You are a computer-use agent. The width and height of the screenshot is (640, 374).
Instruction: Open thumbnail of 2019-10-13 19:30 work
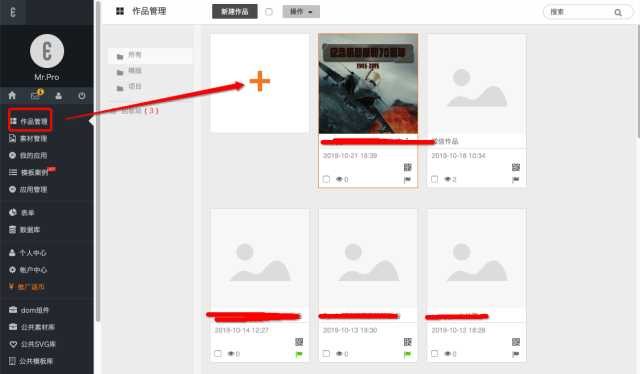368,258
